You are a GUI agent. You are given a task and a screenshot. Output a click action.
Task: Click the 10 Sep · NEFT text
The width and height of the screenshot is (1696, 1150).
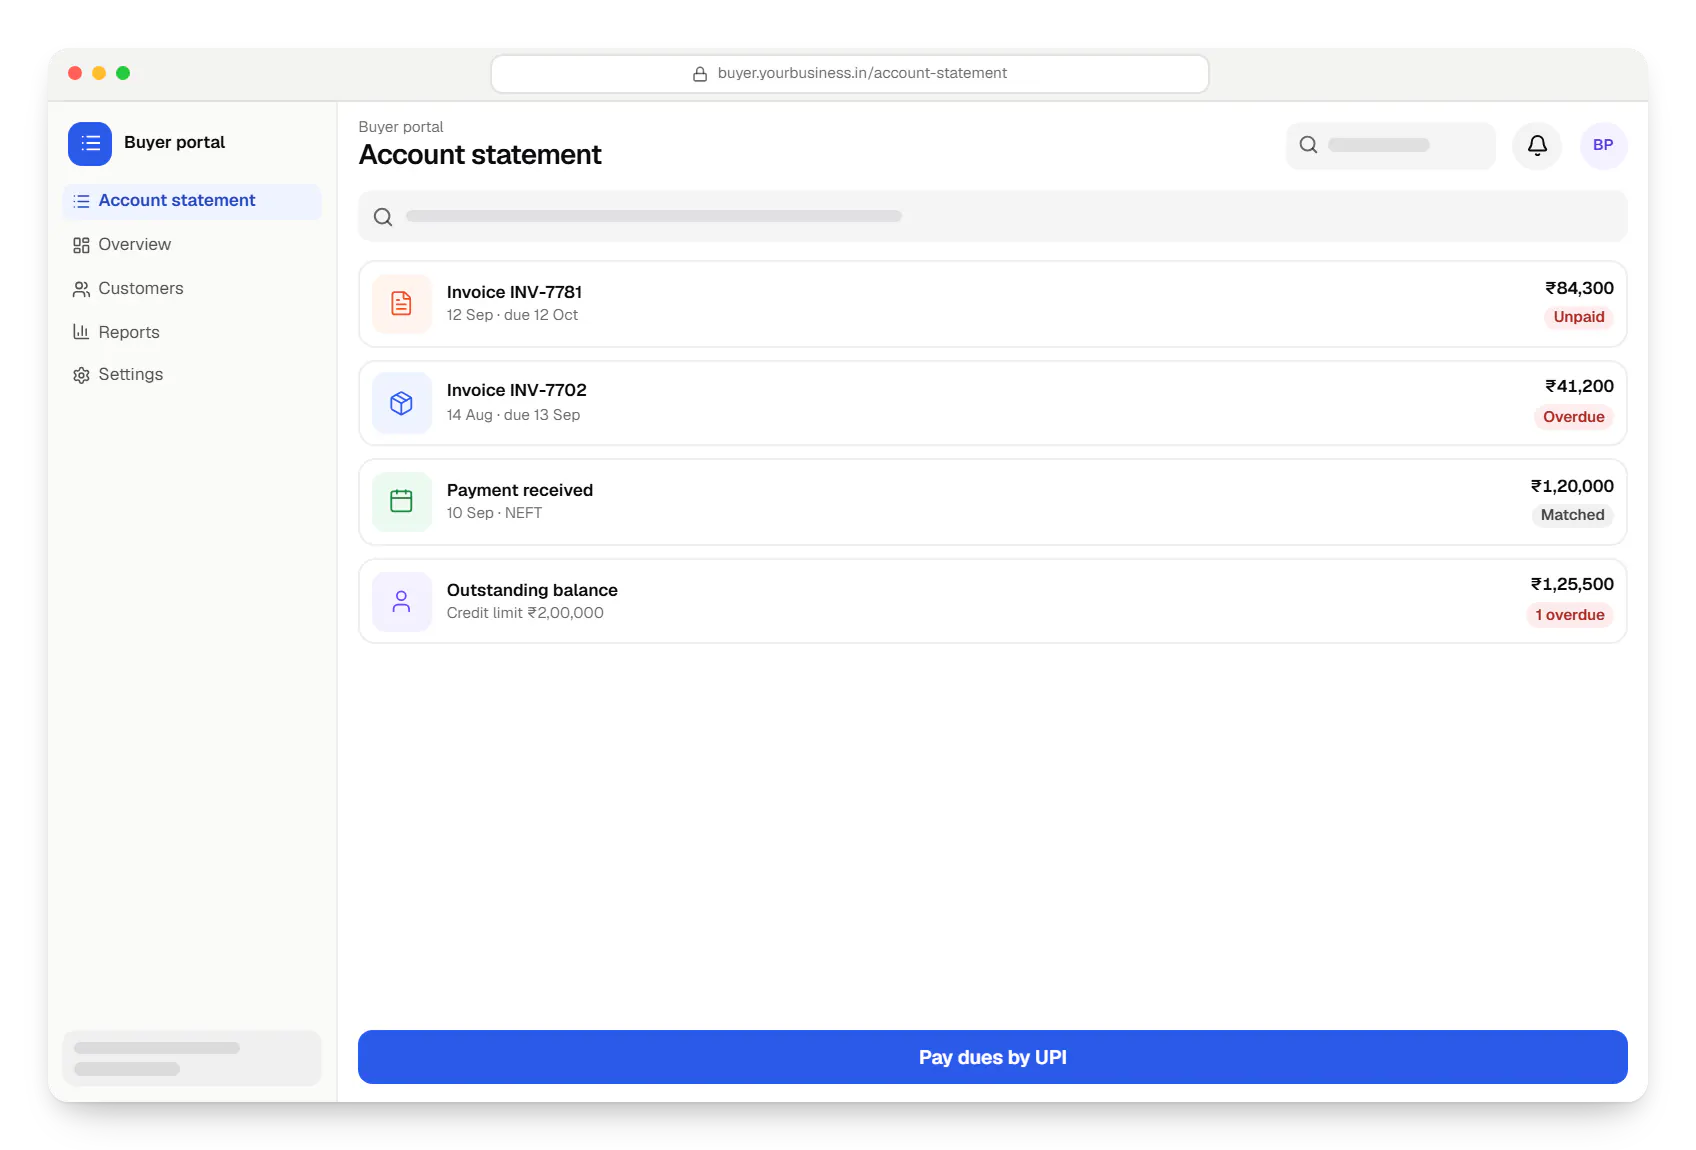(494, 513)
